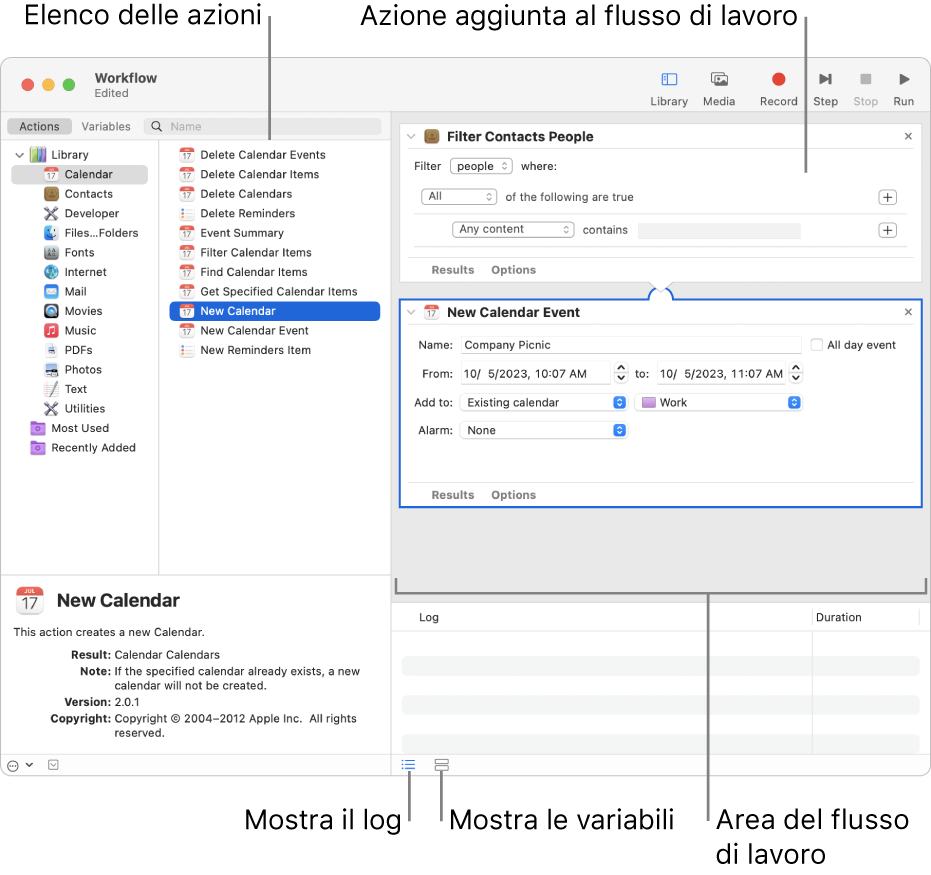This screenshot has height=875, width=931.
Task: Click the contains value text field
Action: tap(719, 231)
